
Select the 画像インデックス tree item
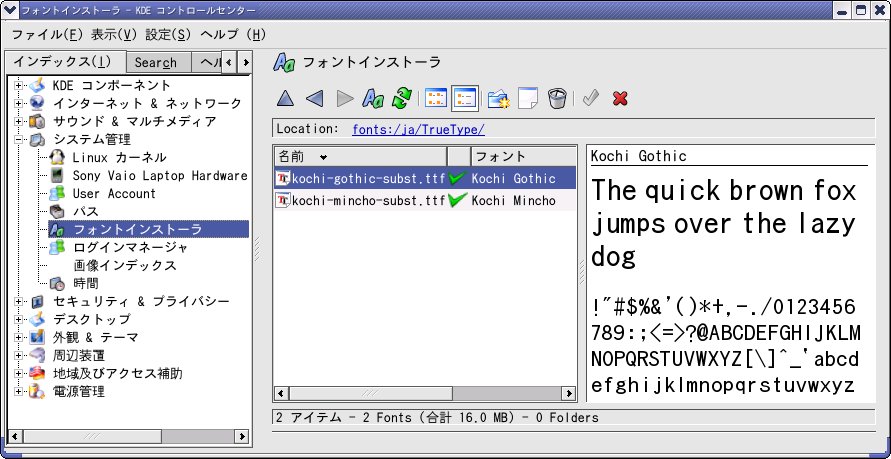[x=125, y=265]
